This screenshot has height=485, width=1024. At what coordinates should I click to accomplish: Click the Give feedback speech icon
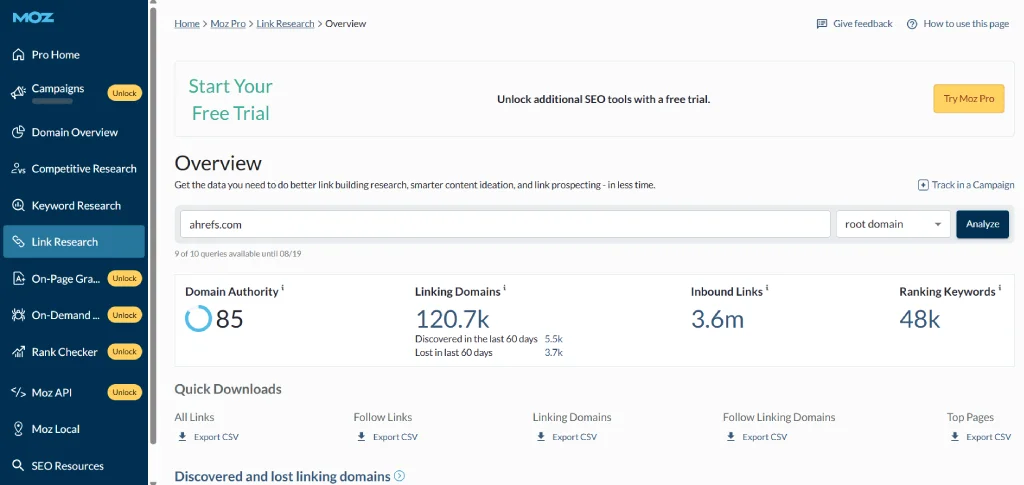point(822,23)
